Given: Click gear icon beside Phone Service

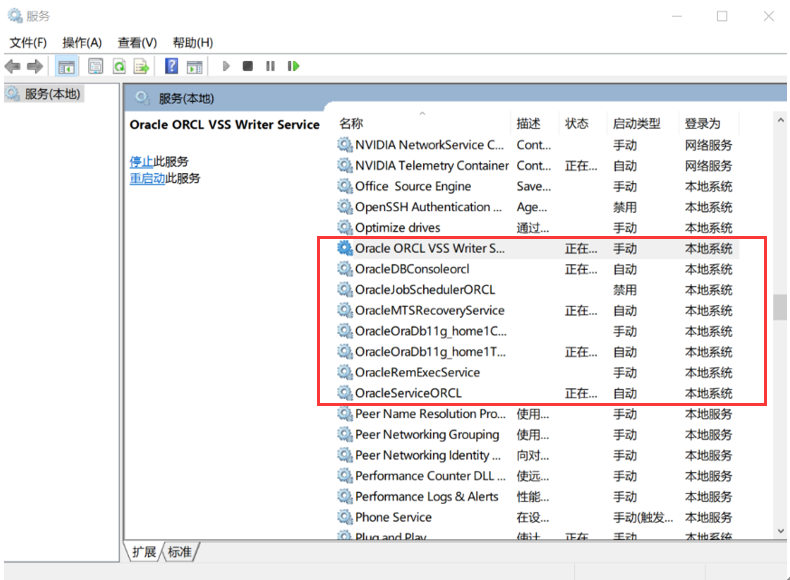Looking at the screenshot, I should 345,517.
